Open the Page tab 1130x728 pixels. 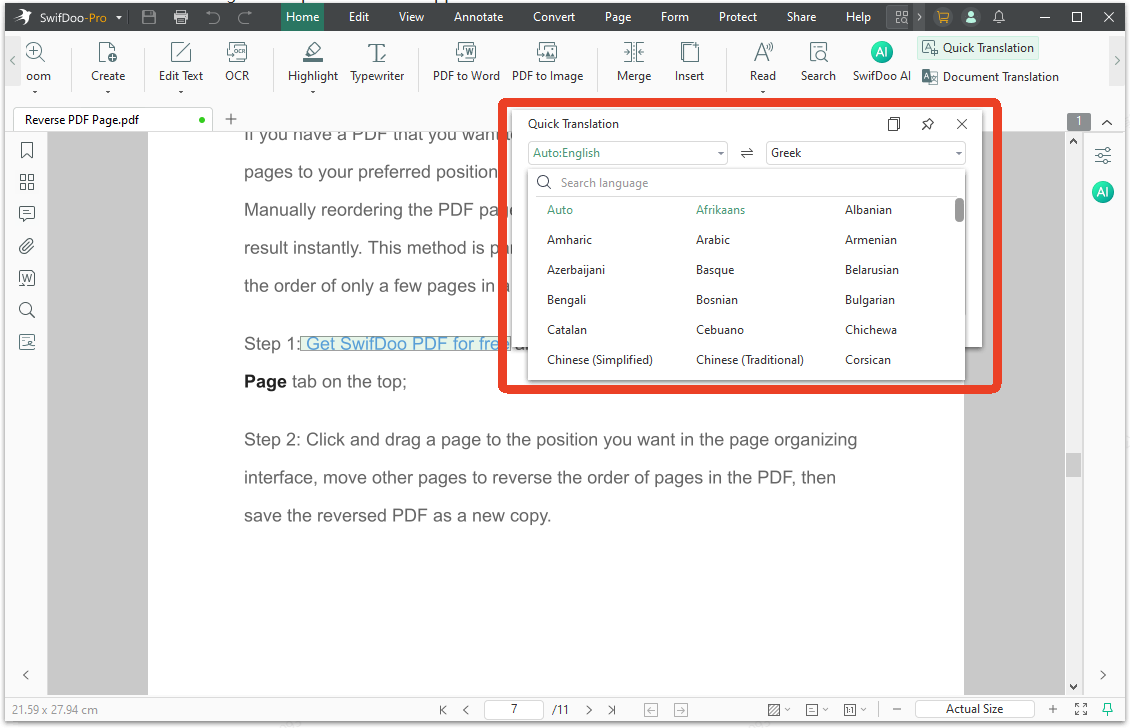tap(618, 17)
